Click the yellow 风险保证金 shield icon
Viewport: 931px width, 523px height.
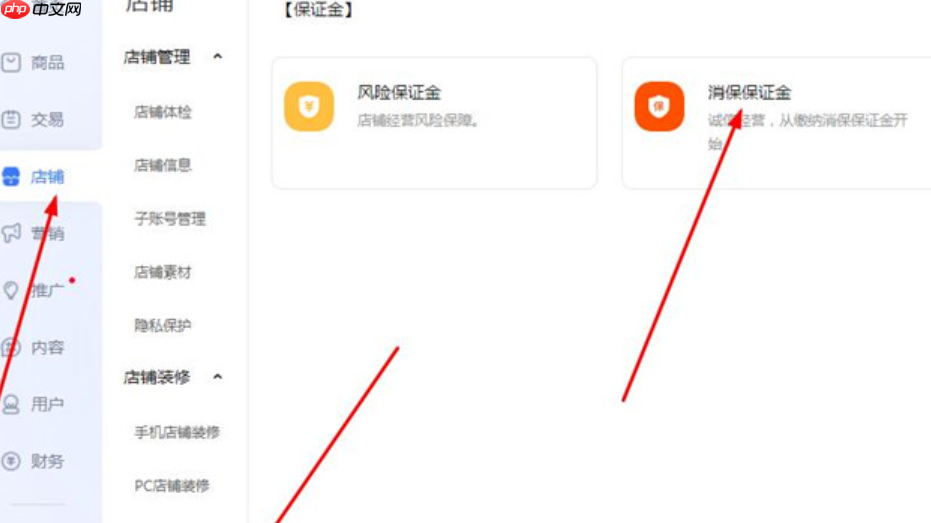(x=309, y=106)
